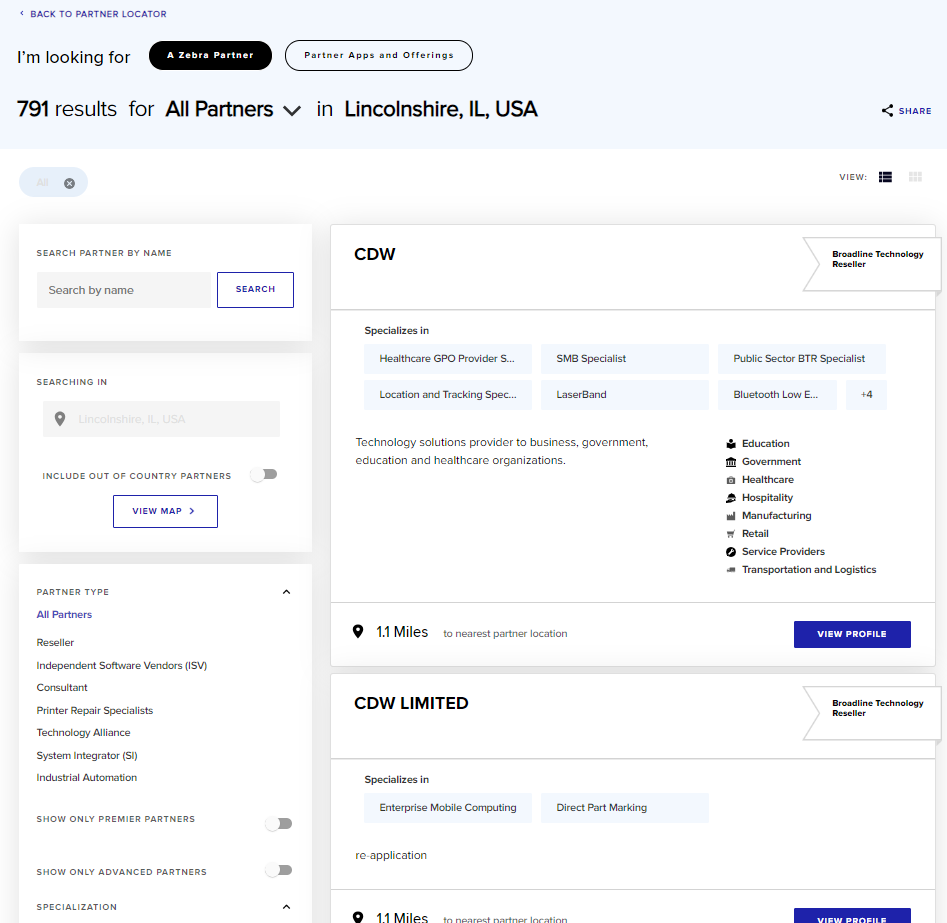Screen dimensions: 947x923
Task: View CDW profile
Action: (852, 634)
